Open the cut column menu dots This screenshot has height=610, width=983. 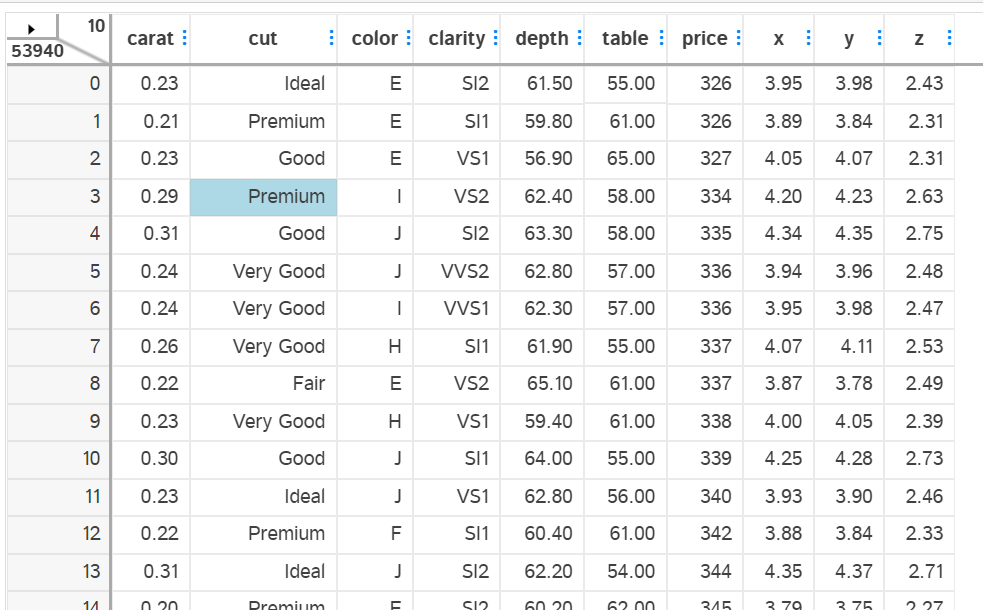click(331, 39)
